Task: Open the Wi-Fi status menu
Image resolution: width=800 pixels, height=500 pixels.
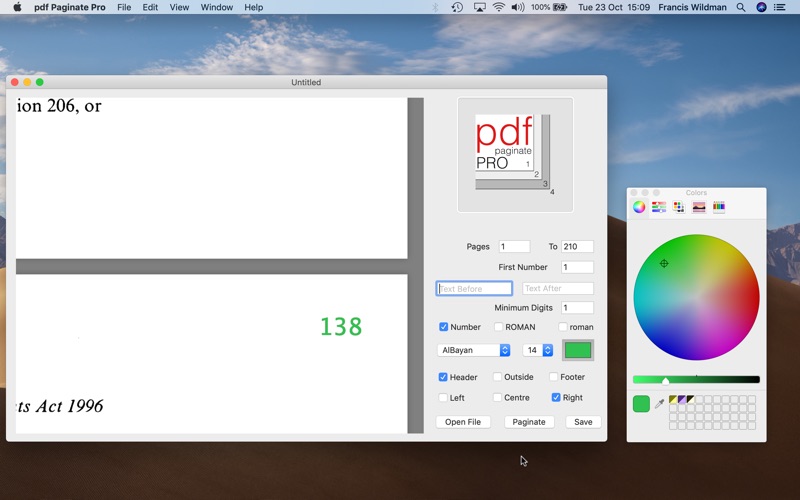Action: pyautogui.click(x=499, y=7)
